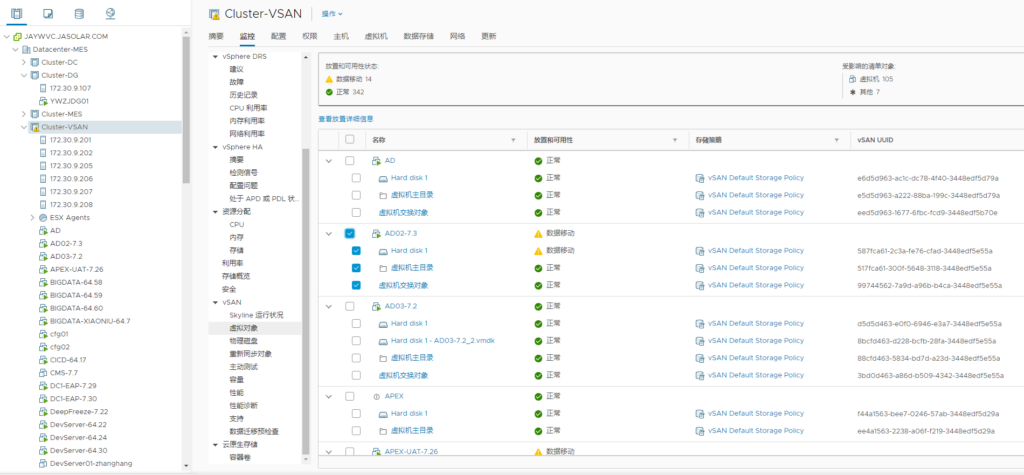
Task: Open the 操作 actions dropdown
Action: tap(331, 14)
